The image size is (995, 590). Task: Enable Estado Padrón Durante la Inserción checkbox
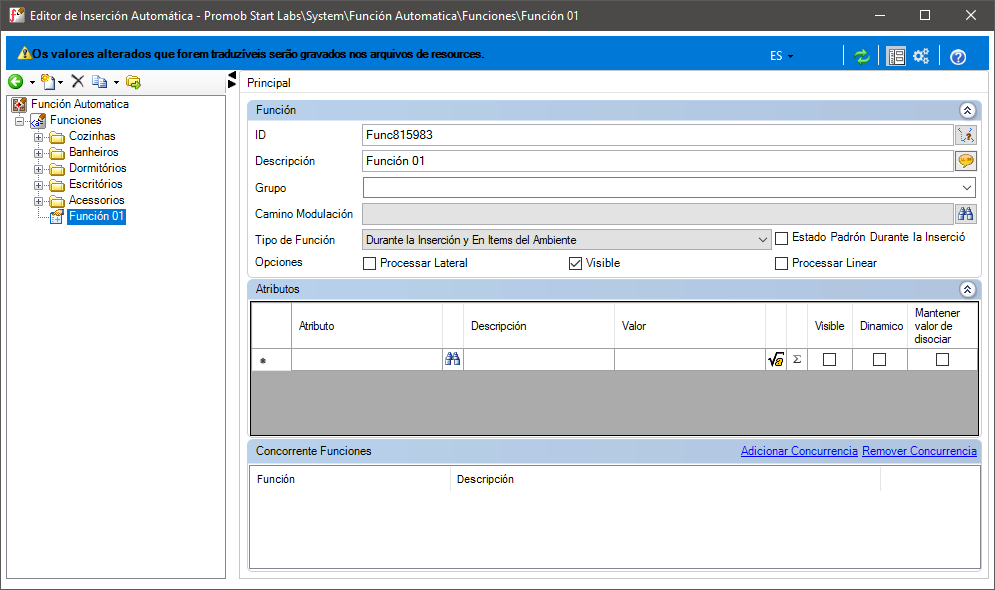(781, 239)
